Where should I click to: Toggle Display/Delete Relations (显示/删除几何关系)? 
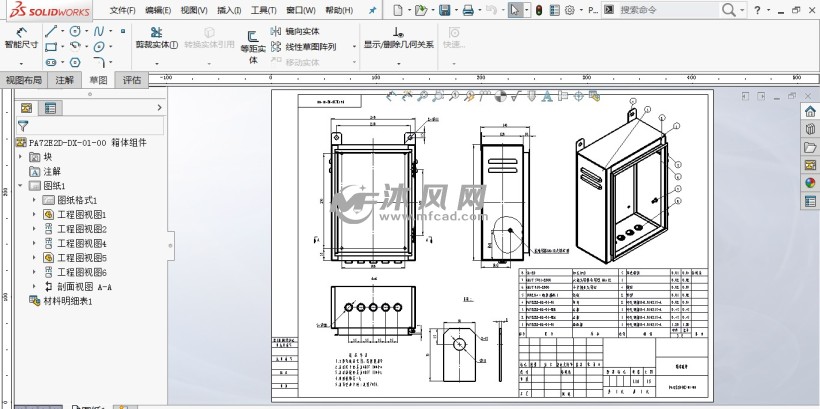click(397, 38)
